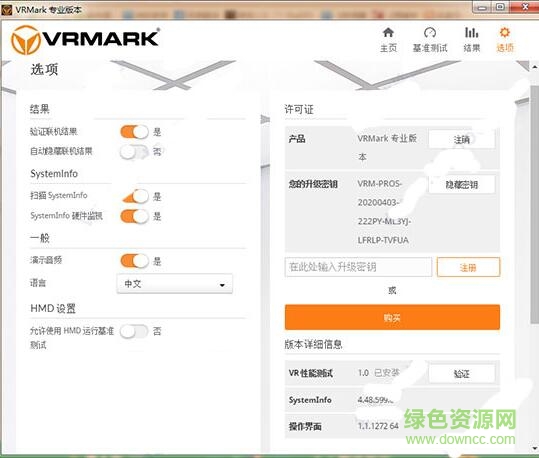Screen dimensions: 539x458
Task: Toggle 扫描 SystemInfo switch
Action: pyautogui.click(x=135, y=196)
